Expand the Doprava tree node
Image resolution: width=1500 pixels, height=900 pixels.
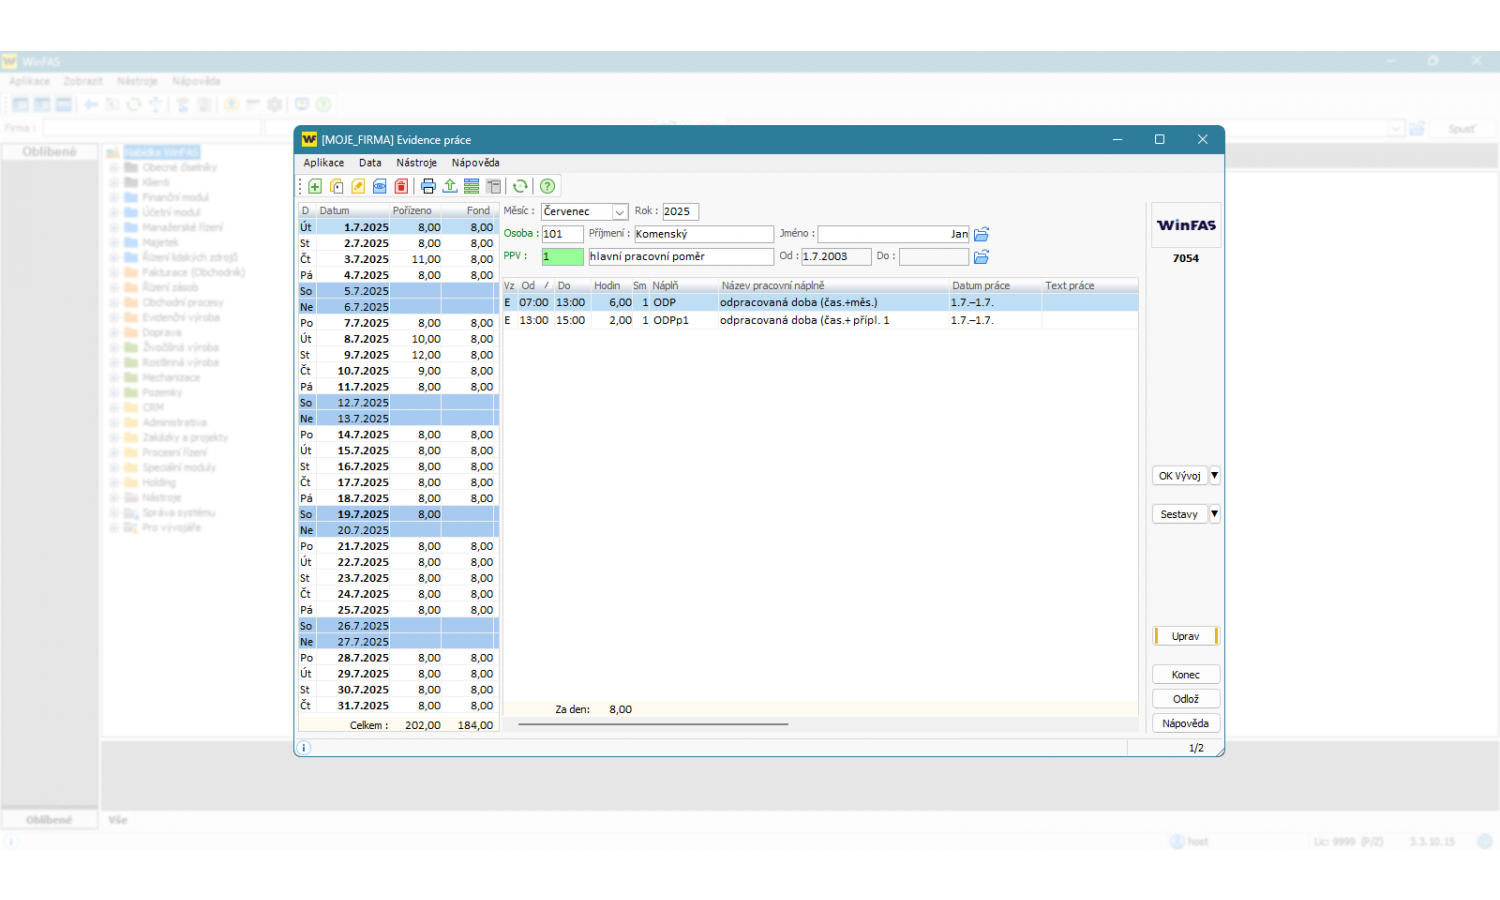[114, 333]
